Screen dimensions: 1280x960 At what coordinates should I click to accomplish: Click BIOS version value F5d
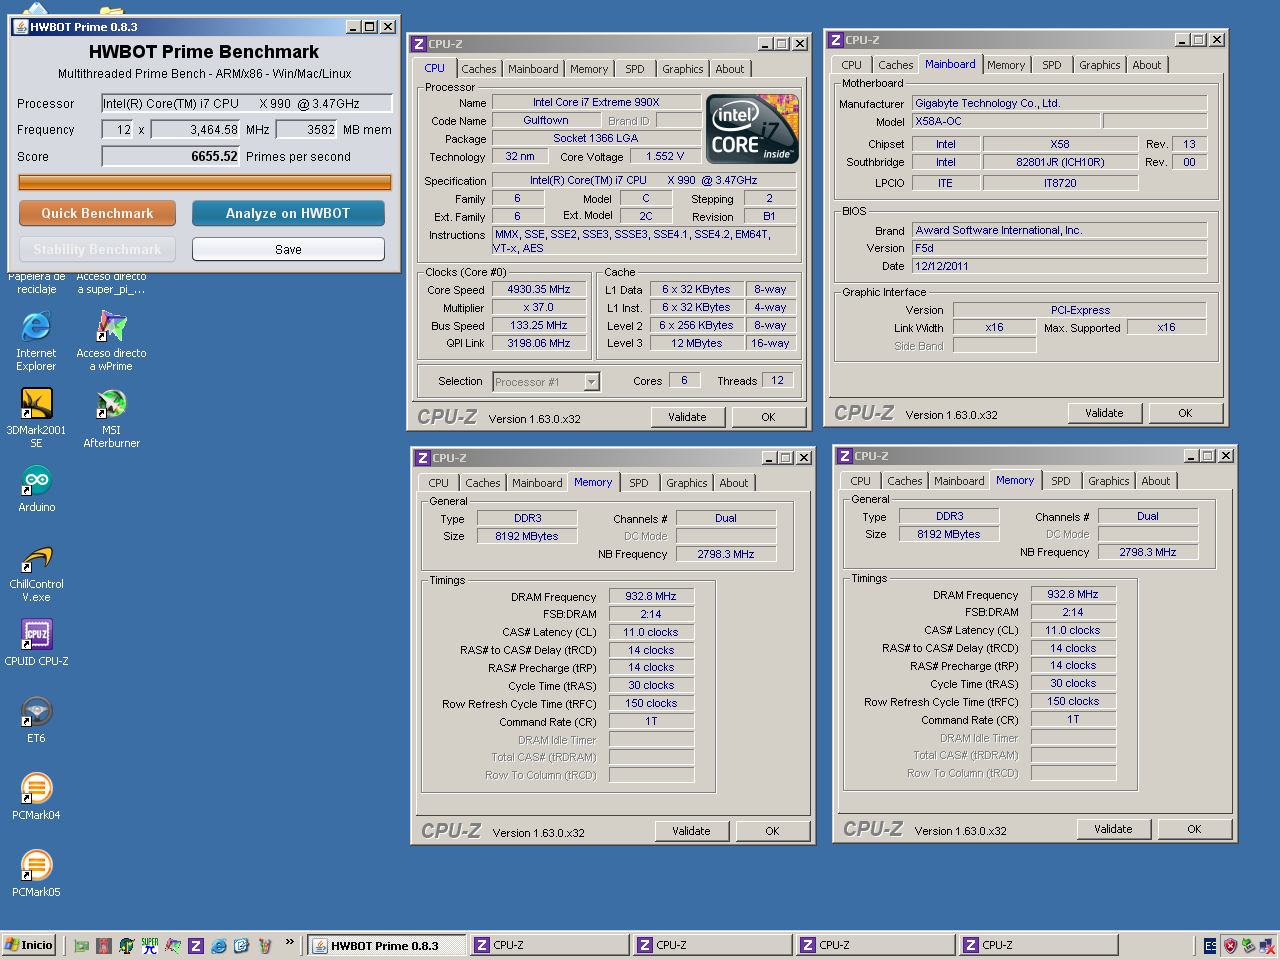point(1059,248)
